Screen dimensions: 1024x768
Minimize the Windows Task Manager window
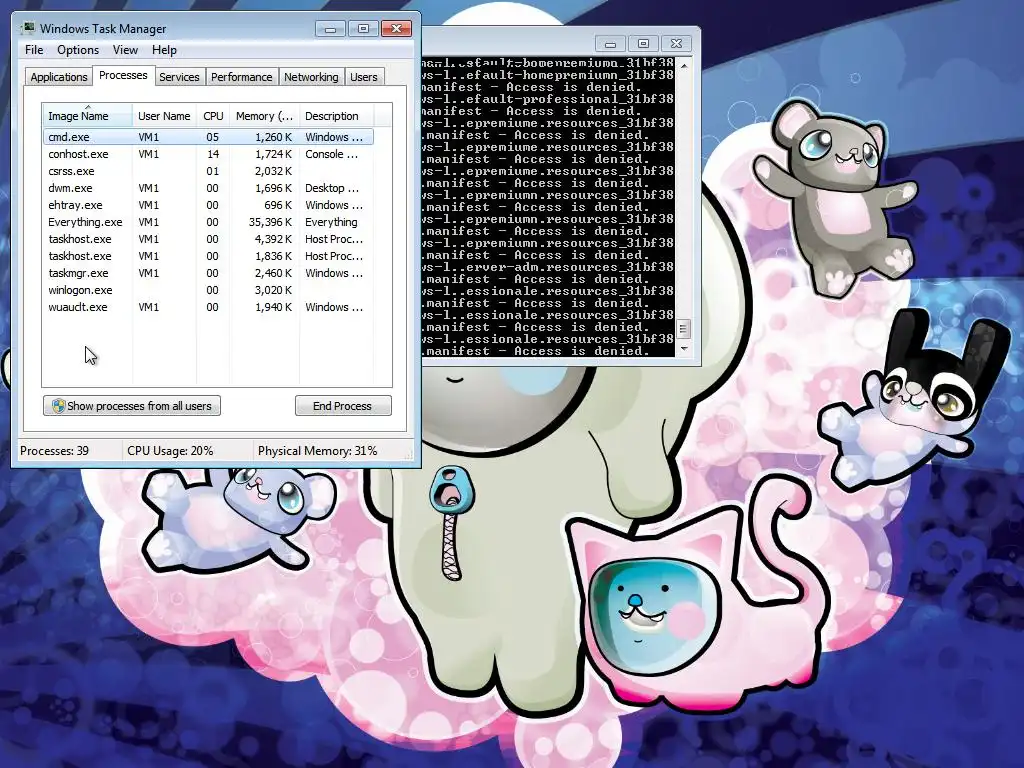[330, 29]
